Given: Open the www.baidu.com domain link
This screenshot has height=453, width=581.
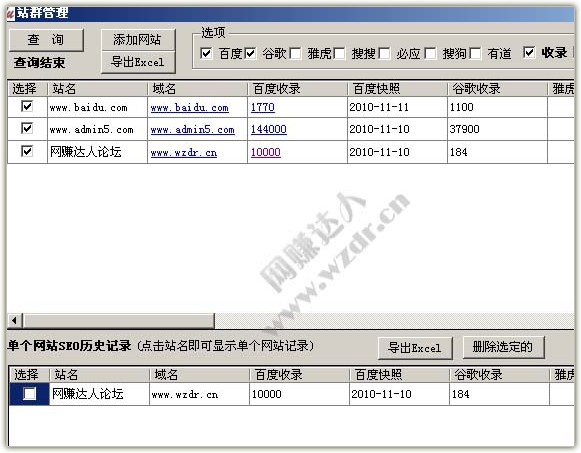Looking at the screenshot, I should 189,108.
